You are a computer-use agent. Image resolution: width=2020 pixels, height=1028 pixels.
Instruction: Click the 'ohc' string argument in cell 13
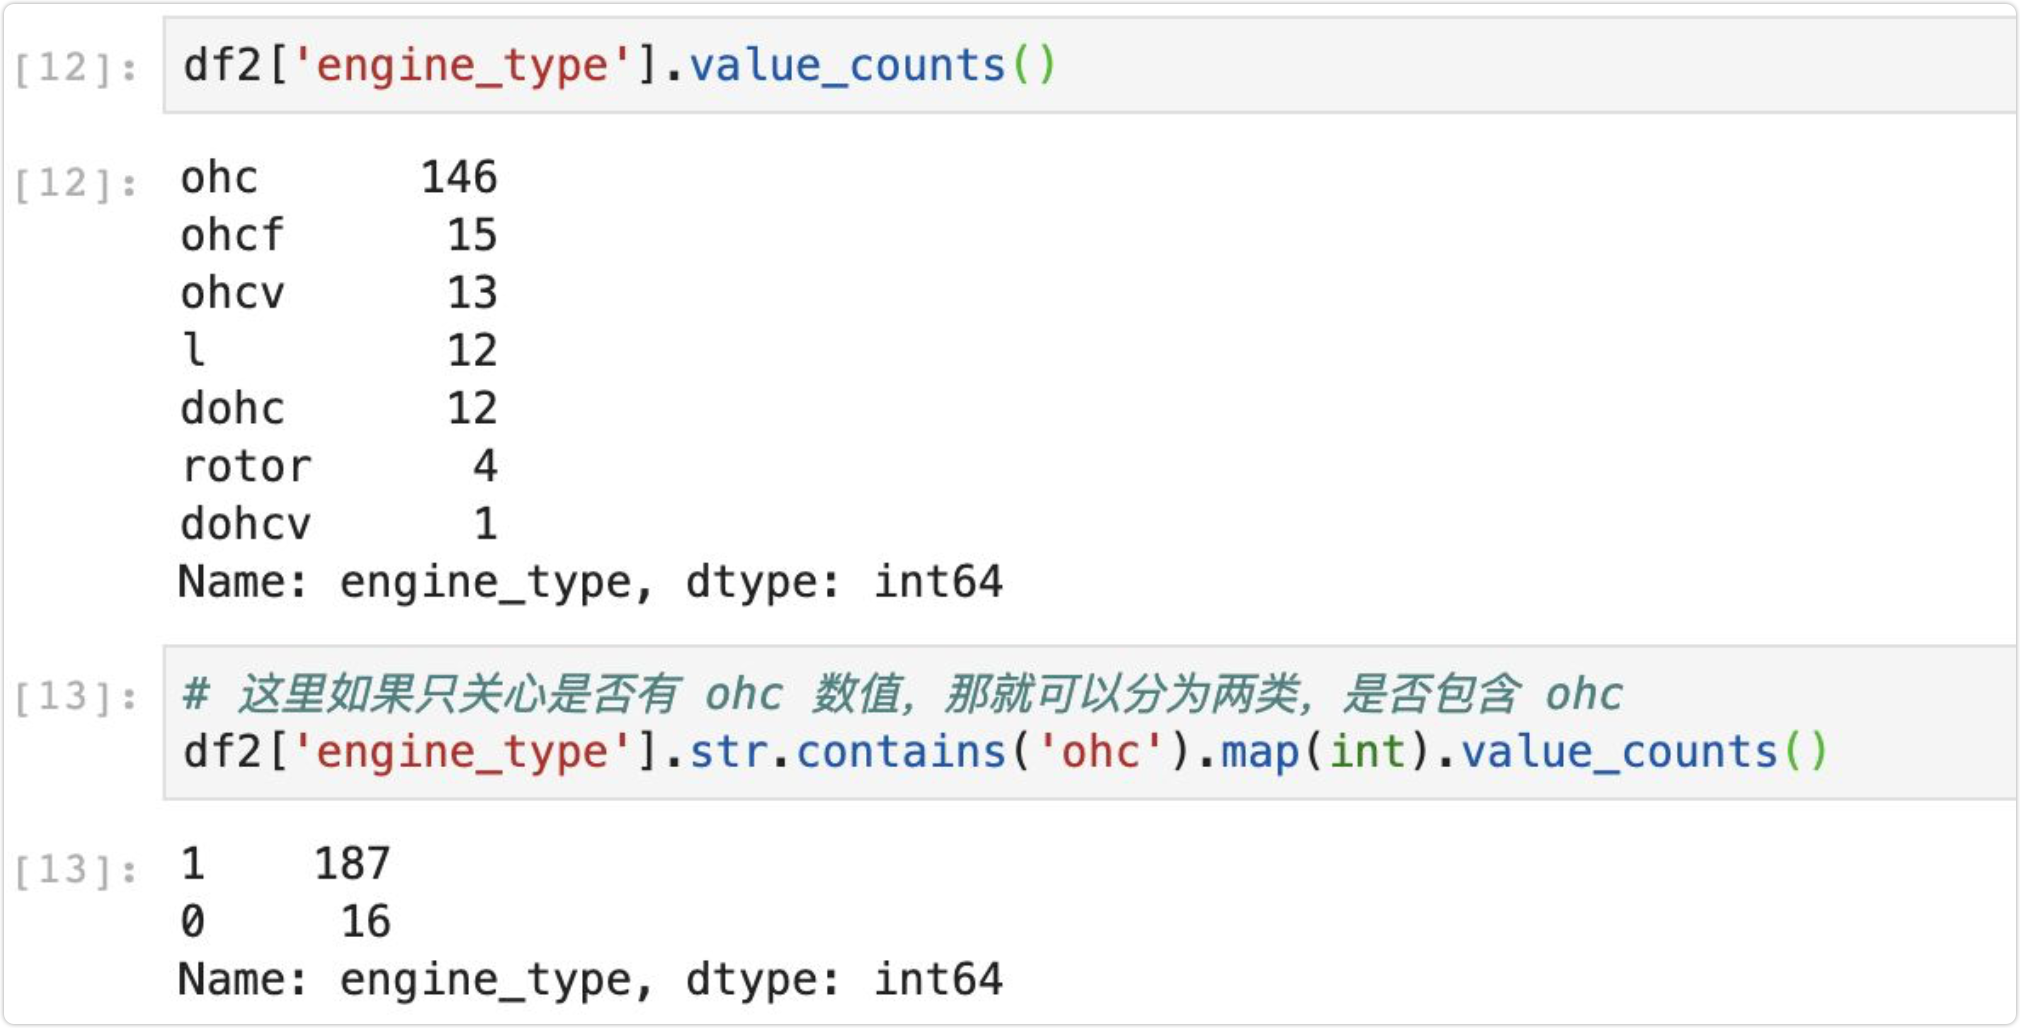[x=1100, y=752]
